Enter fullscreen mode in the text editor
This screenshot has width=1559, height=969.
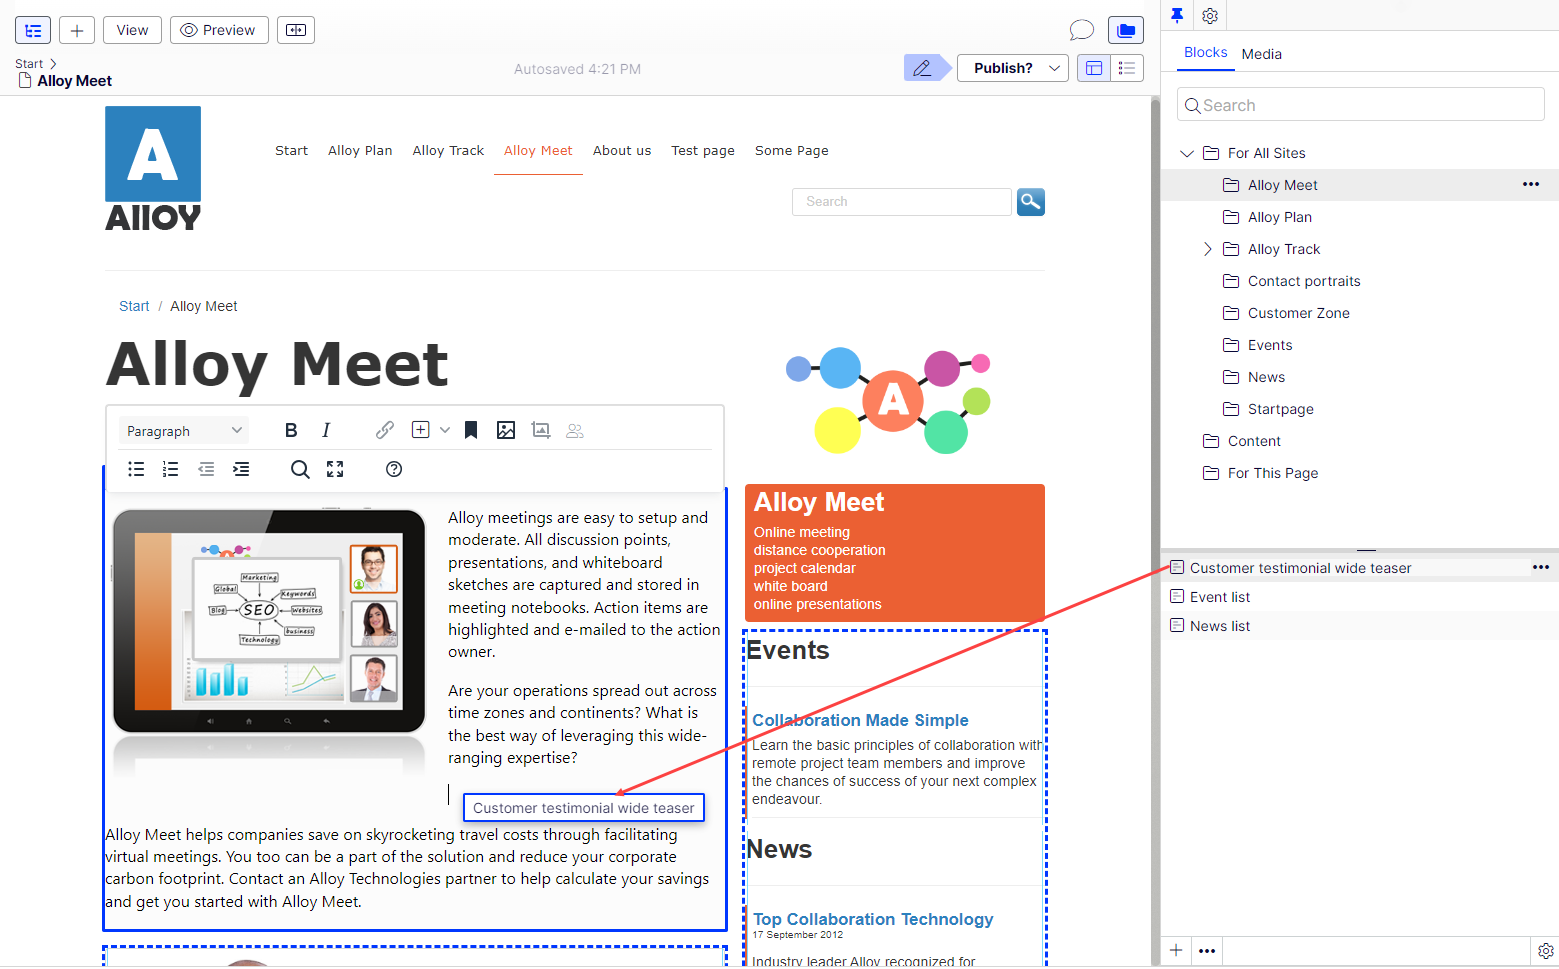[334, 468]
